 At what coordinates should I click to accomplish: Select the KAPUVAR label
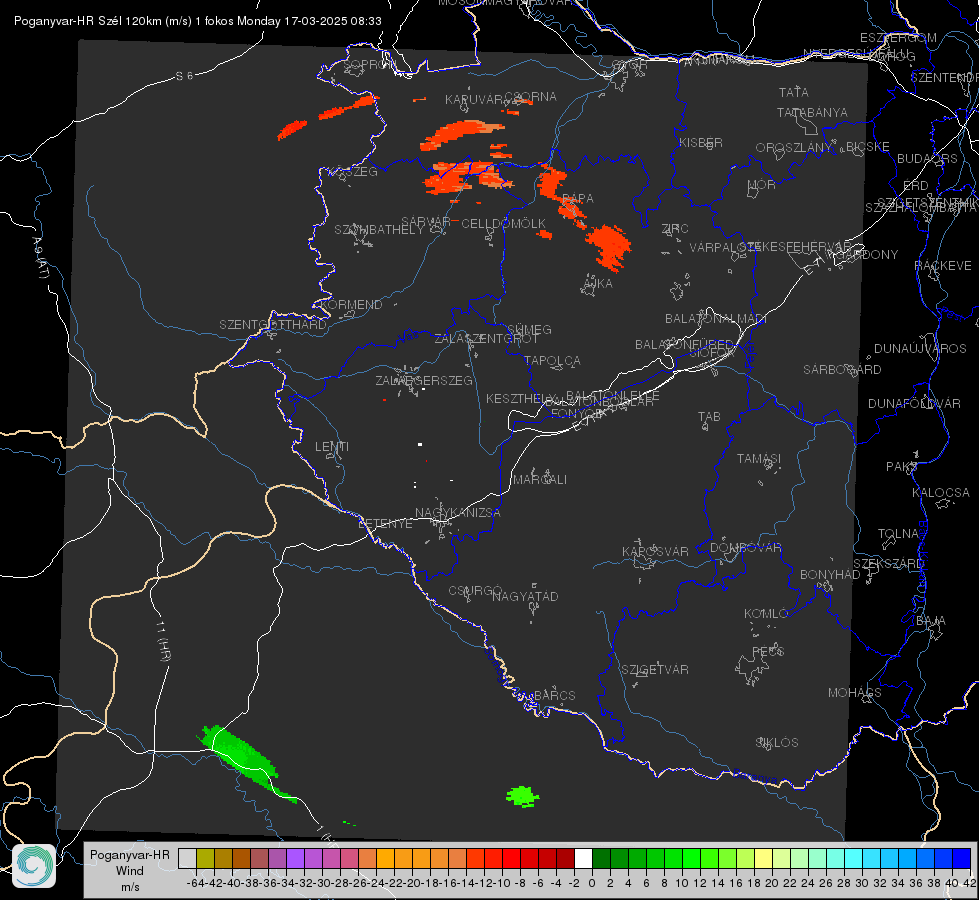point(475,99)
